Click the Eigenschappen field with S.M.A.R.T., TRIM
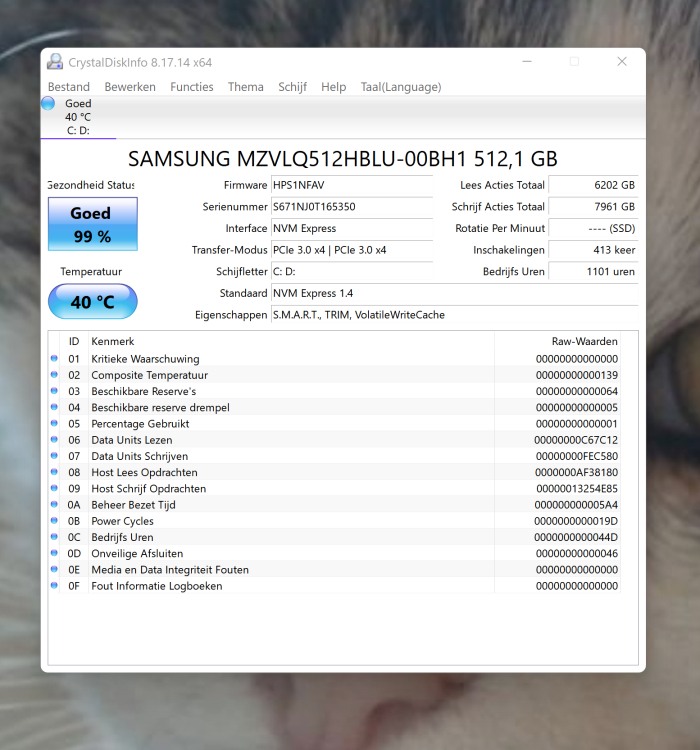The width and height of the screenshot is (700, 750). 455,315
